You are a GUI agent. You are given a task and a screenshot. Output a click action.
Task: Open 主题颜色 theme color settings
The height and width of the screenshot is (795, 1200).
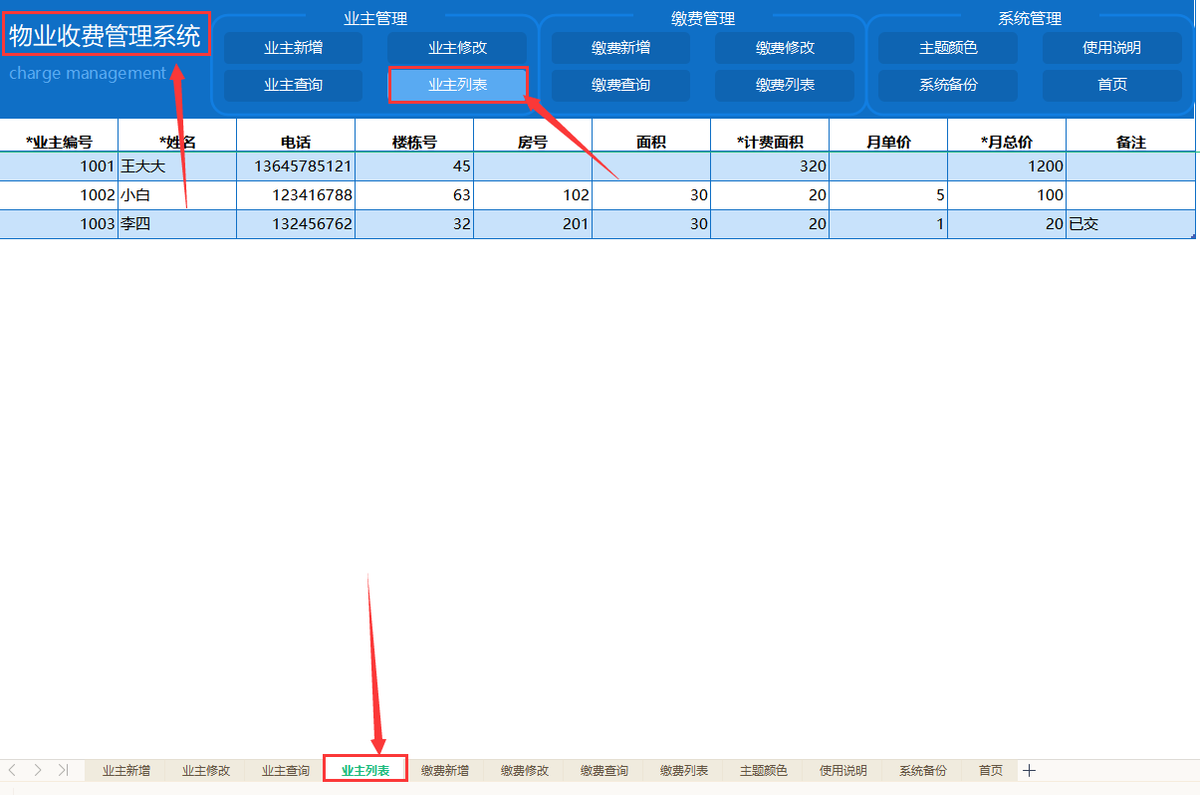click(x=947, y=47)
